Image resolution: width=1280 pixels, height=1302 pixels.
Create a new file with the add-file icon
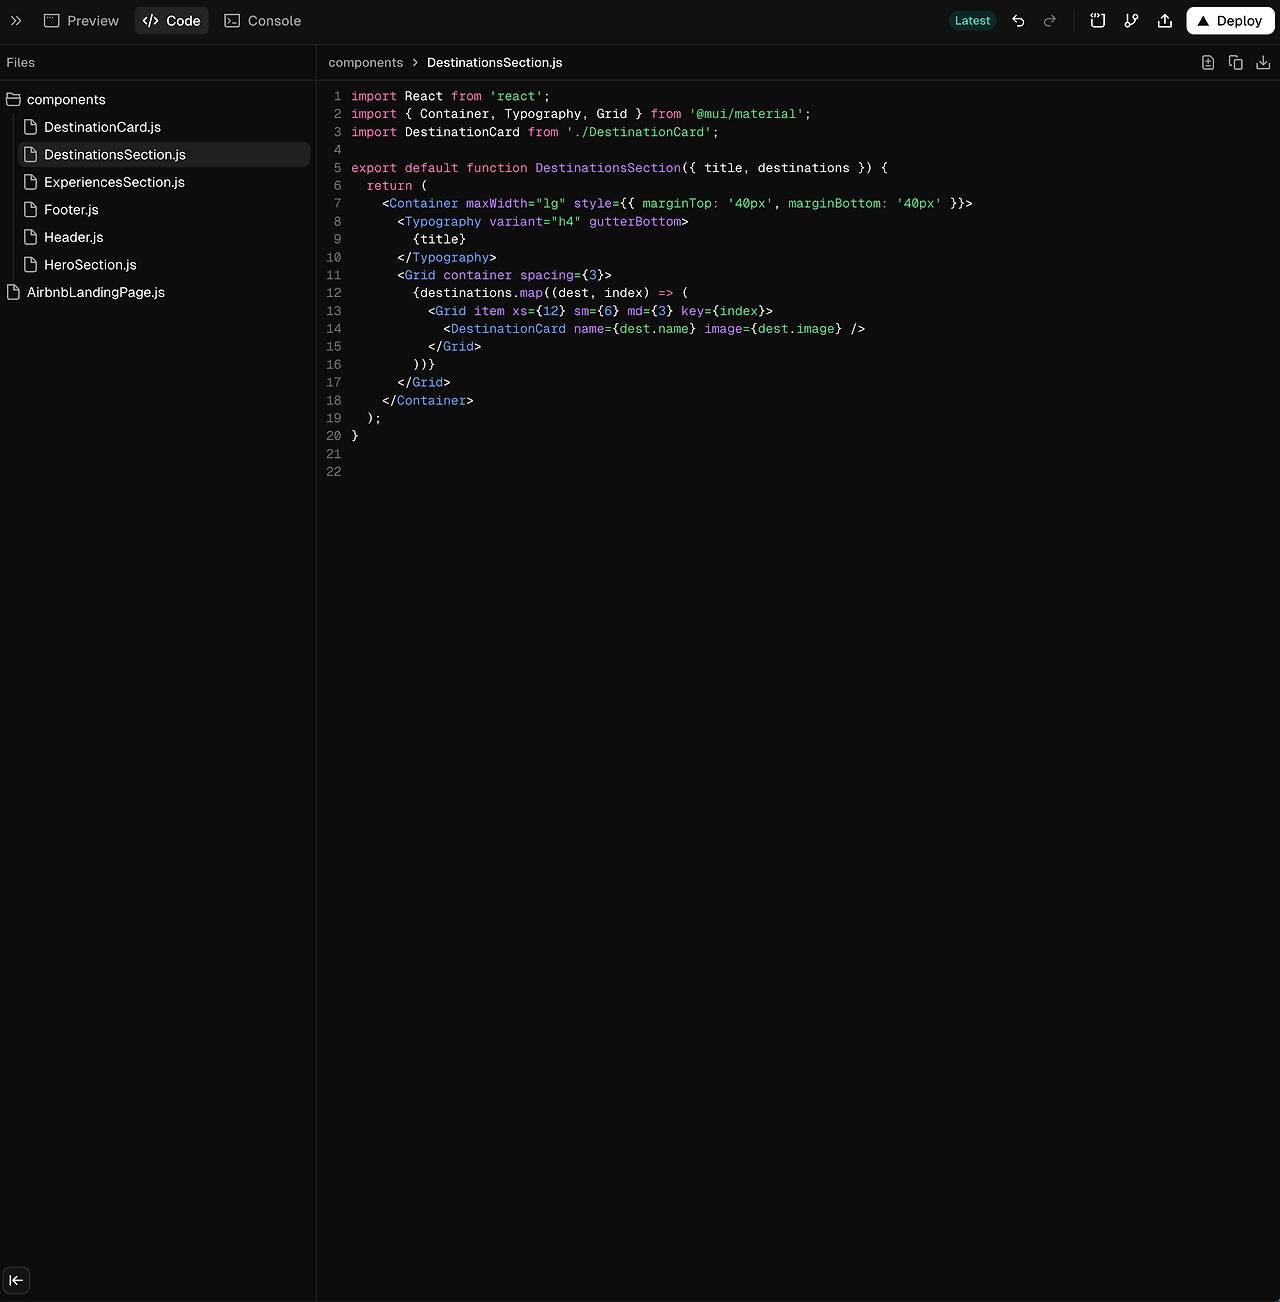pyautogui.click(x=1208, y=62)
